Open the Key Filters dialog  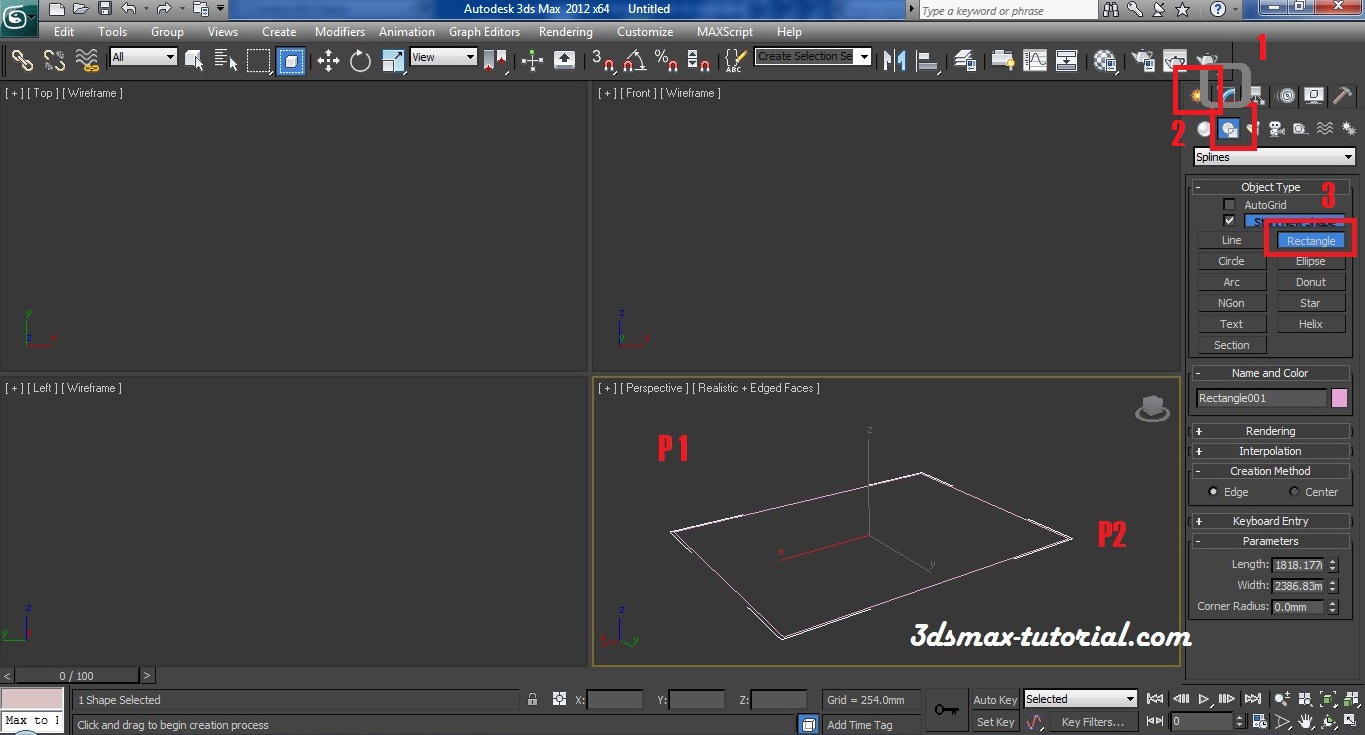click(1094, 722)
